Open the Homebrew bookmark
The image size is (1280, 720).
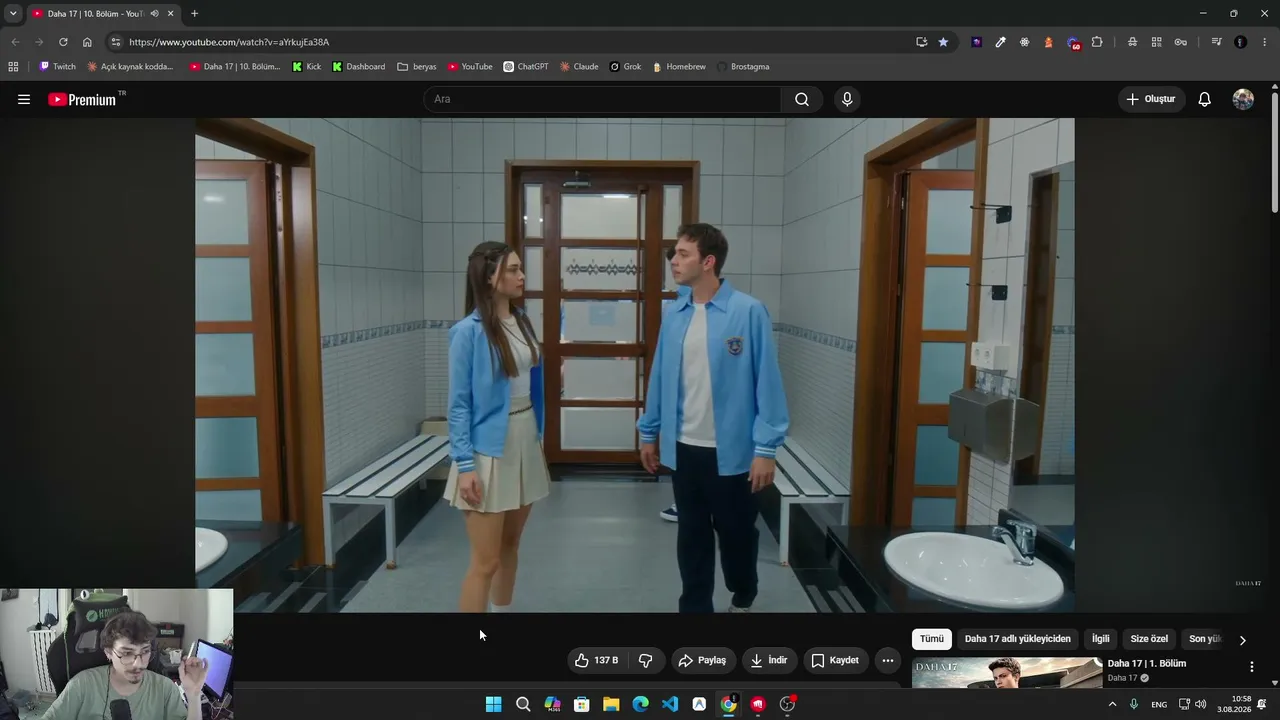pos(679,67)
